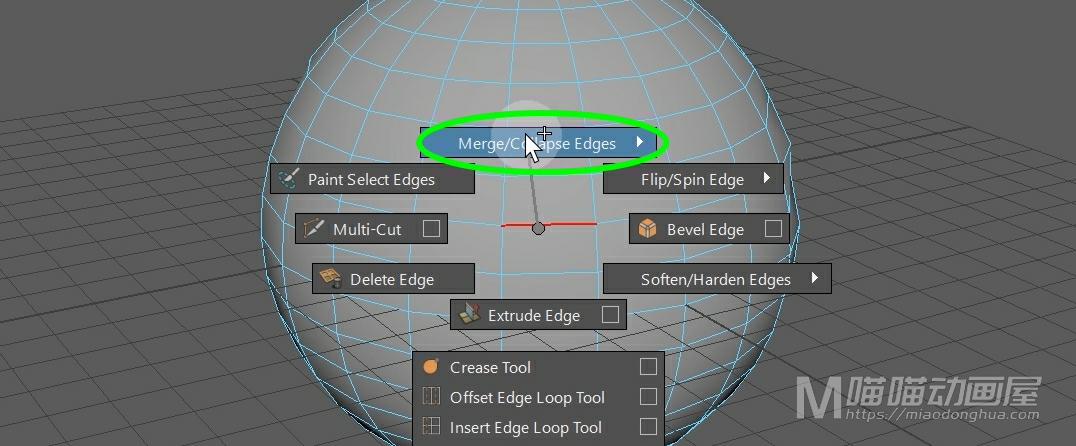Open Multi-Cut option box
This screenshot has height=446, width=1076.
431,228
